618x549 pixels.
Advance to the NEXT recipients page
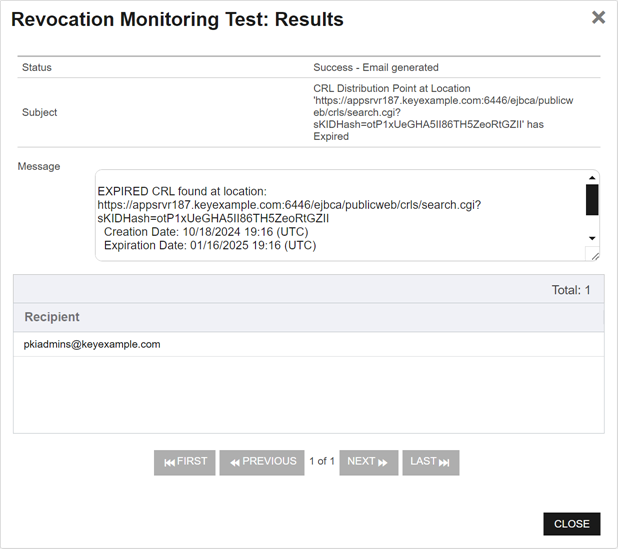368,462
